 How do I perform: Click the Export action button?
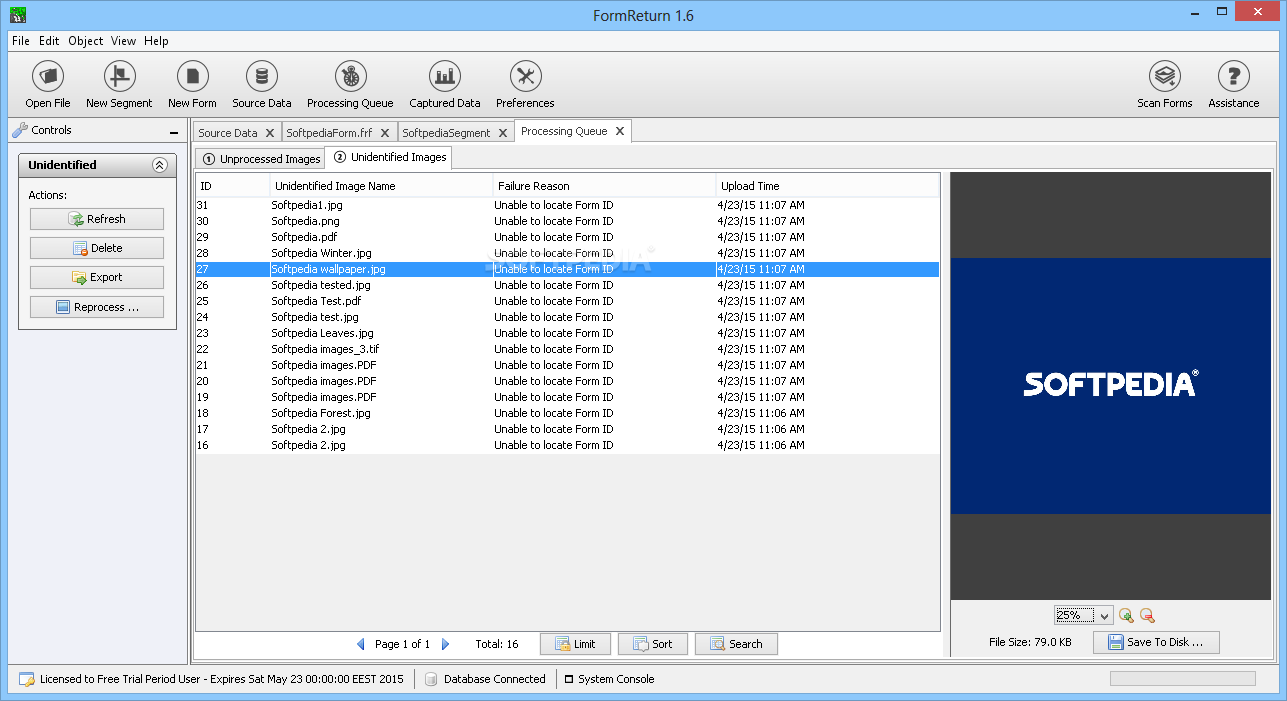click(97, 277)
